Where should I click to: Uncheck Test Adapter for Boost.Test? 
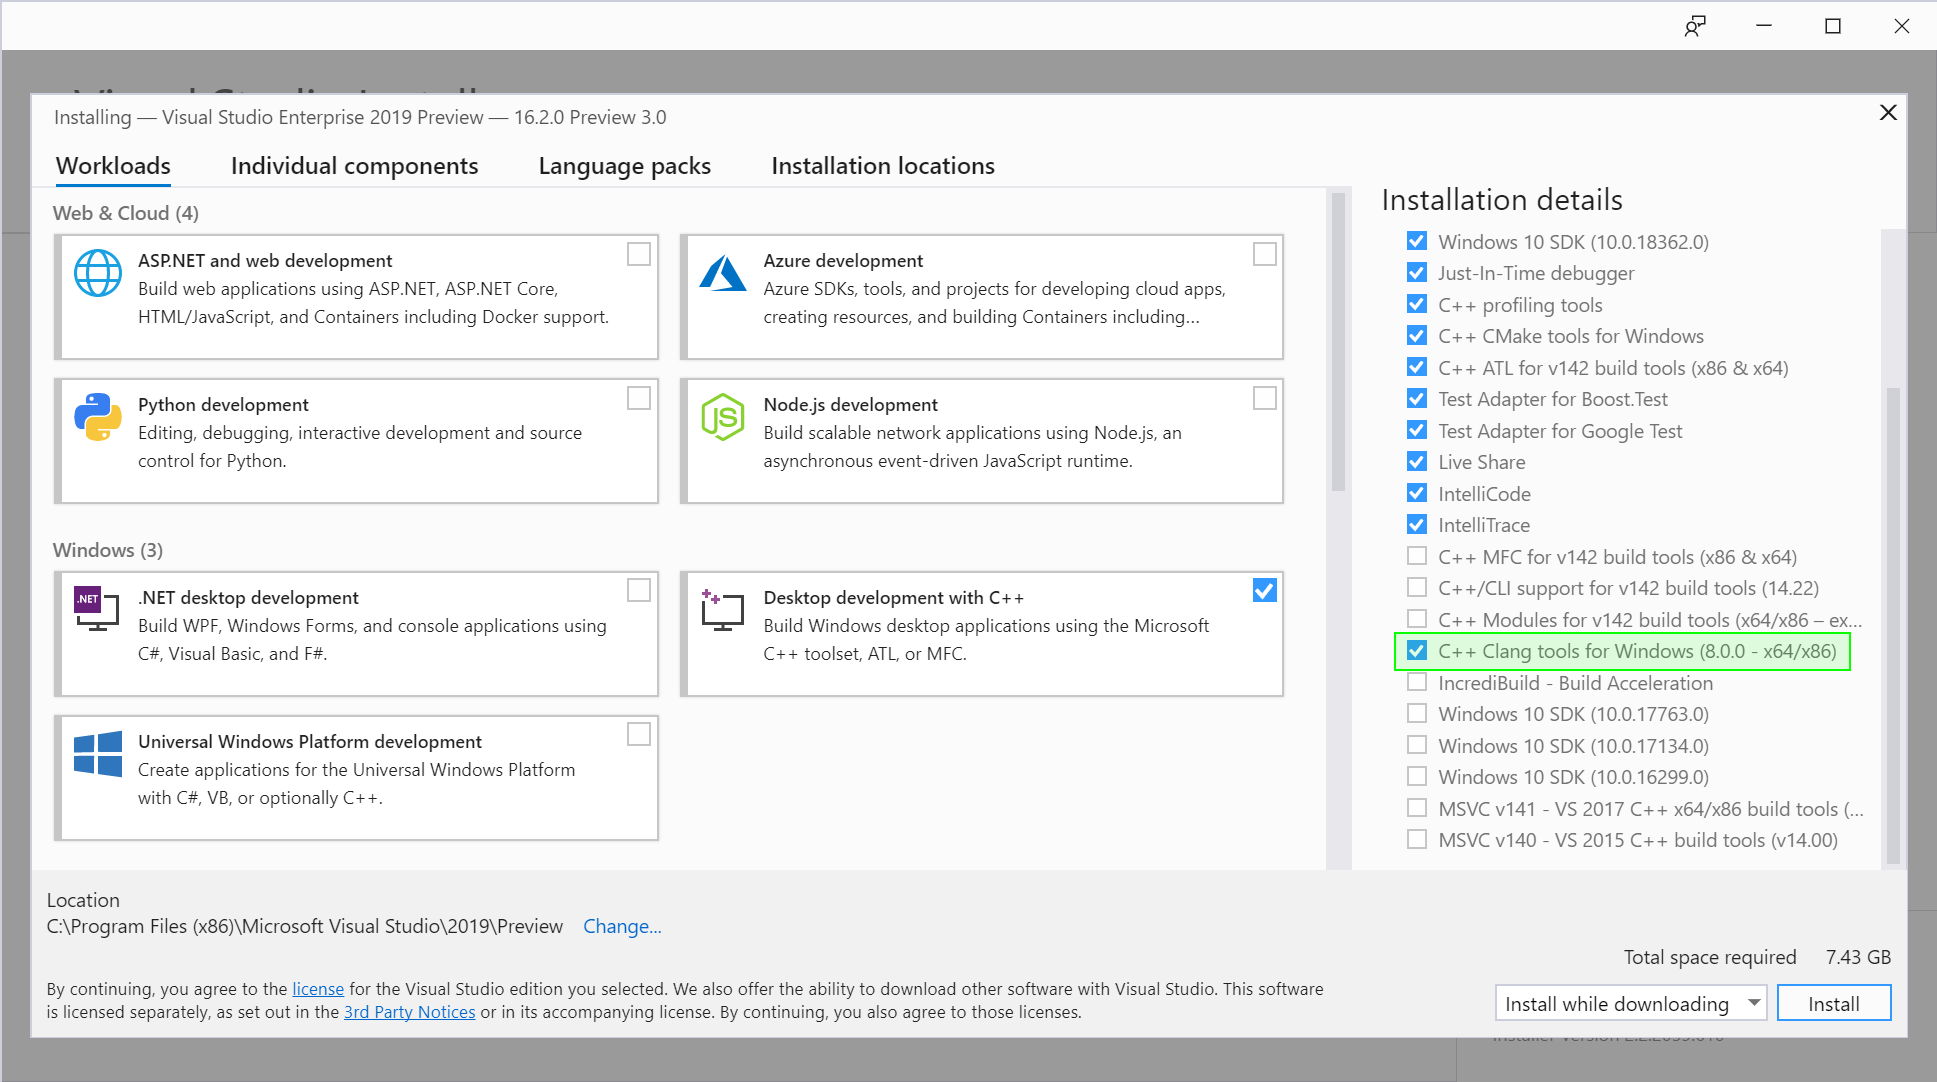click(1417, 398)
